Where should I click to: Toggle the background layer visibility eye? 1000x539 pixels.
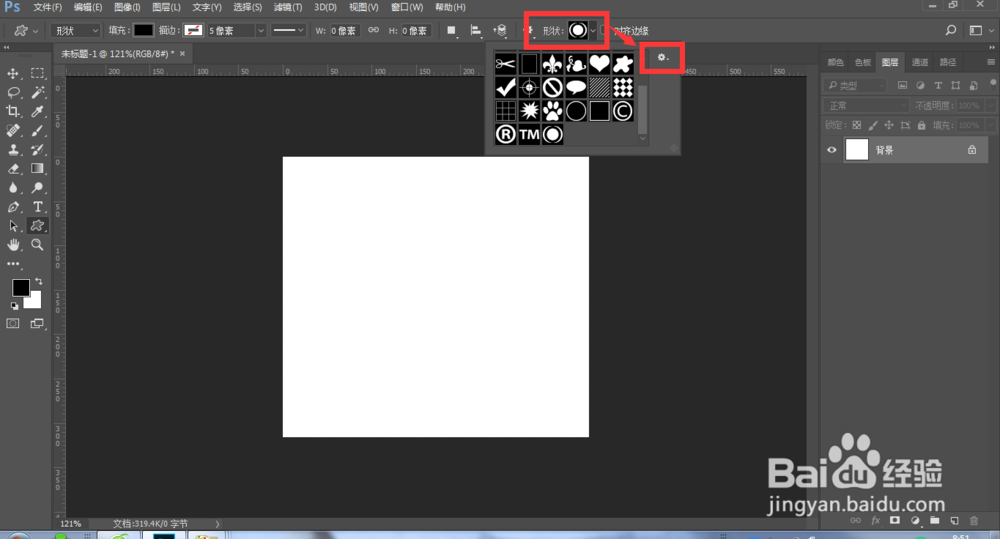(832, 150)
